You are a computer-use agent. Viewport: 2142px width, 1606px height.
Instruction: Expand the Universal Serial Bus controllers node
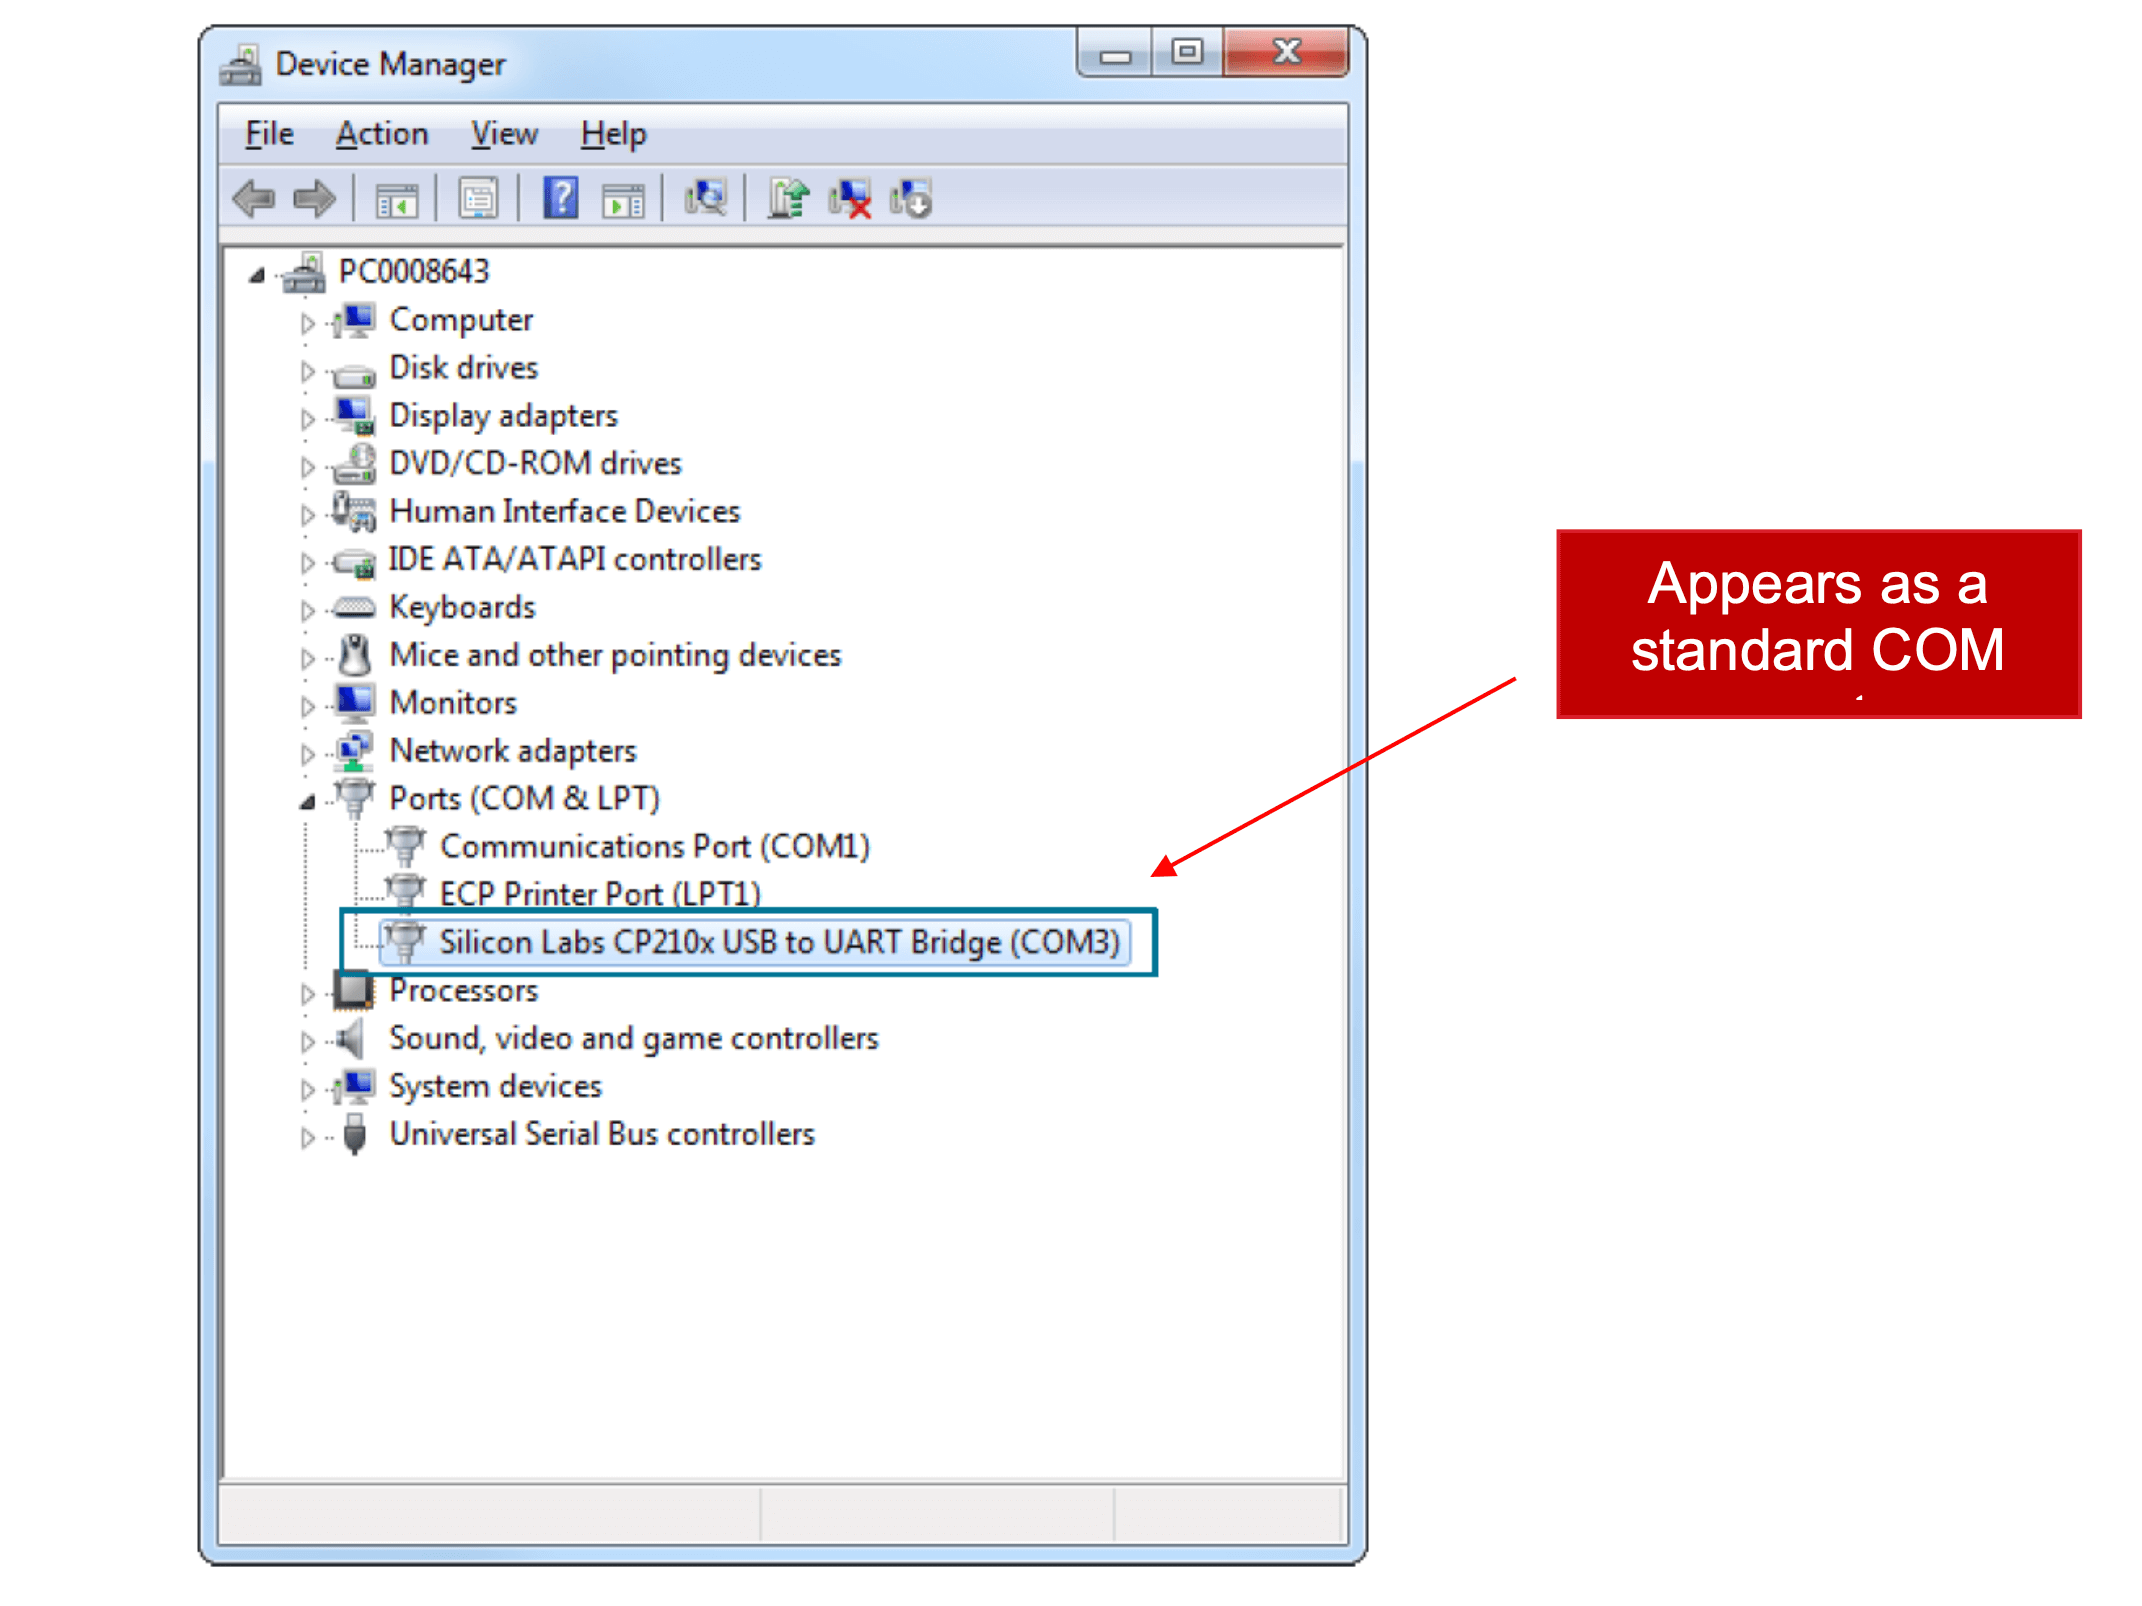[x=307, y=1136]
